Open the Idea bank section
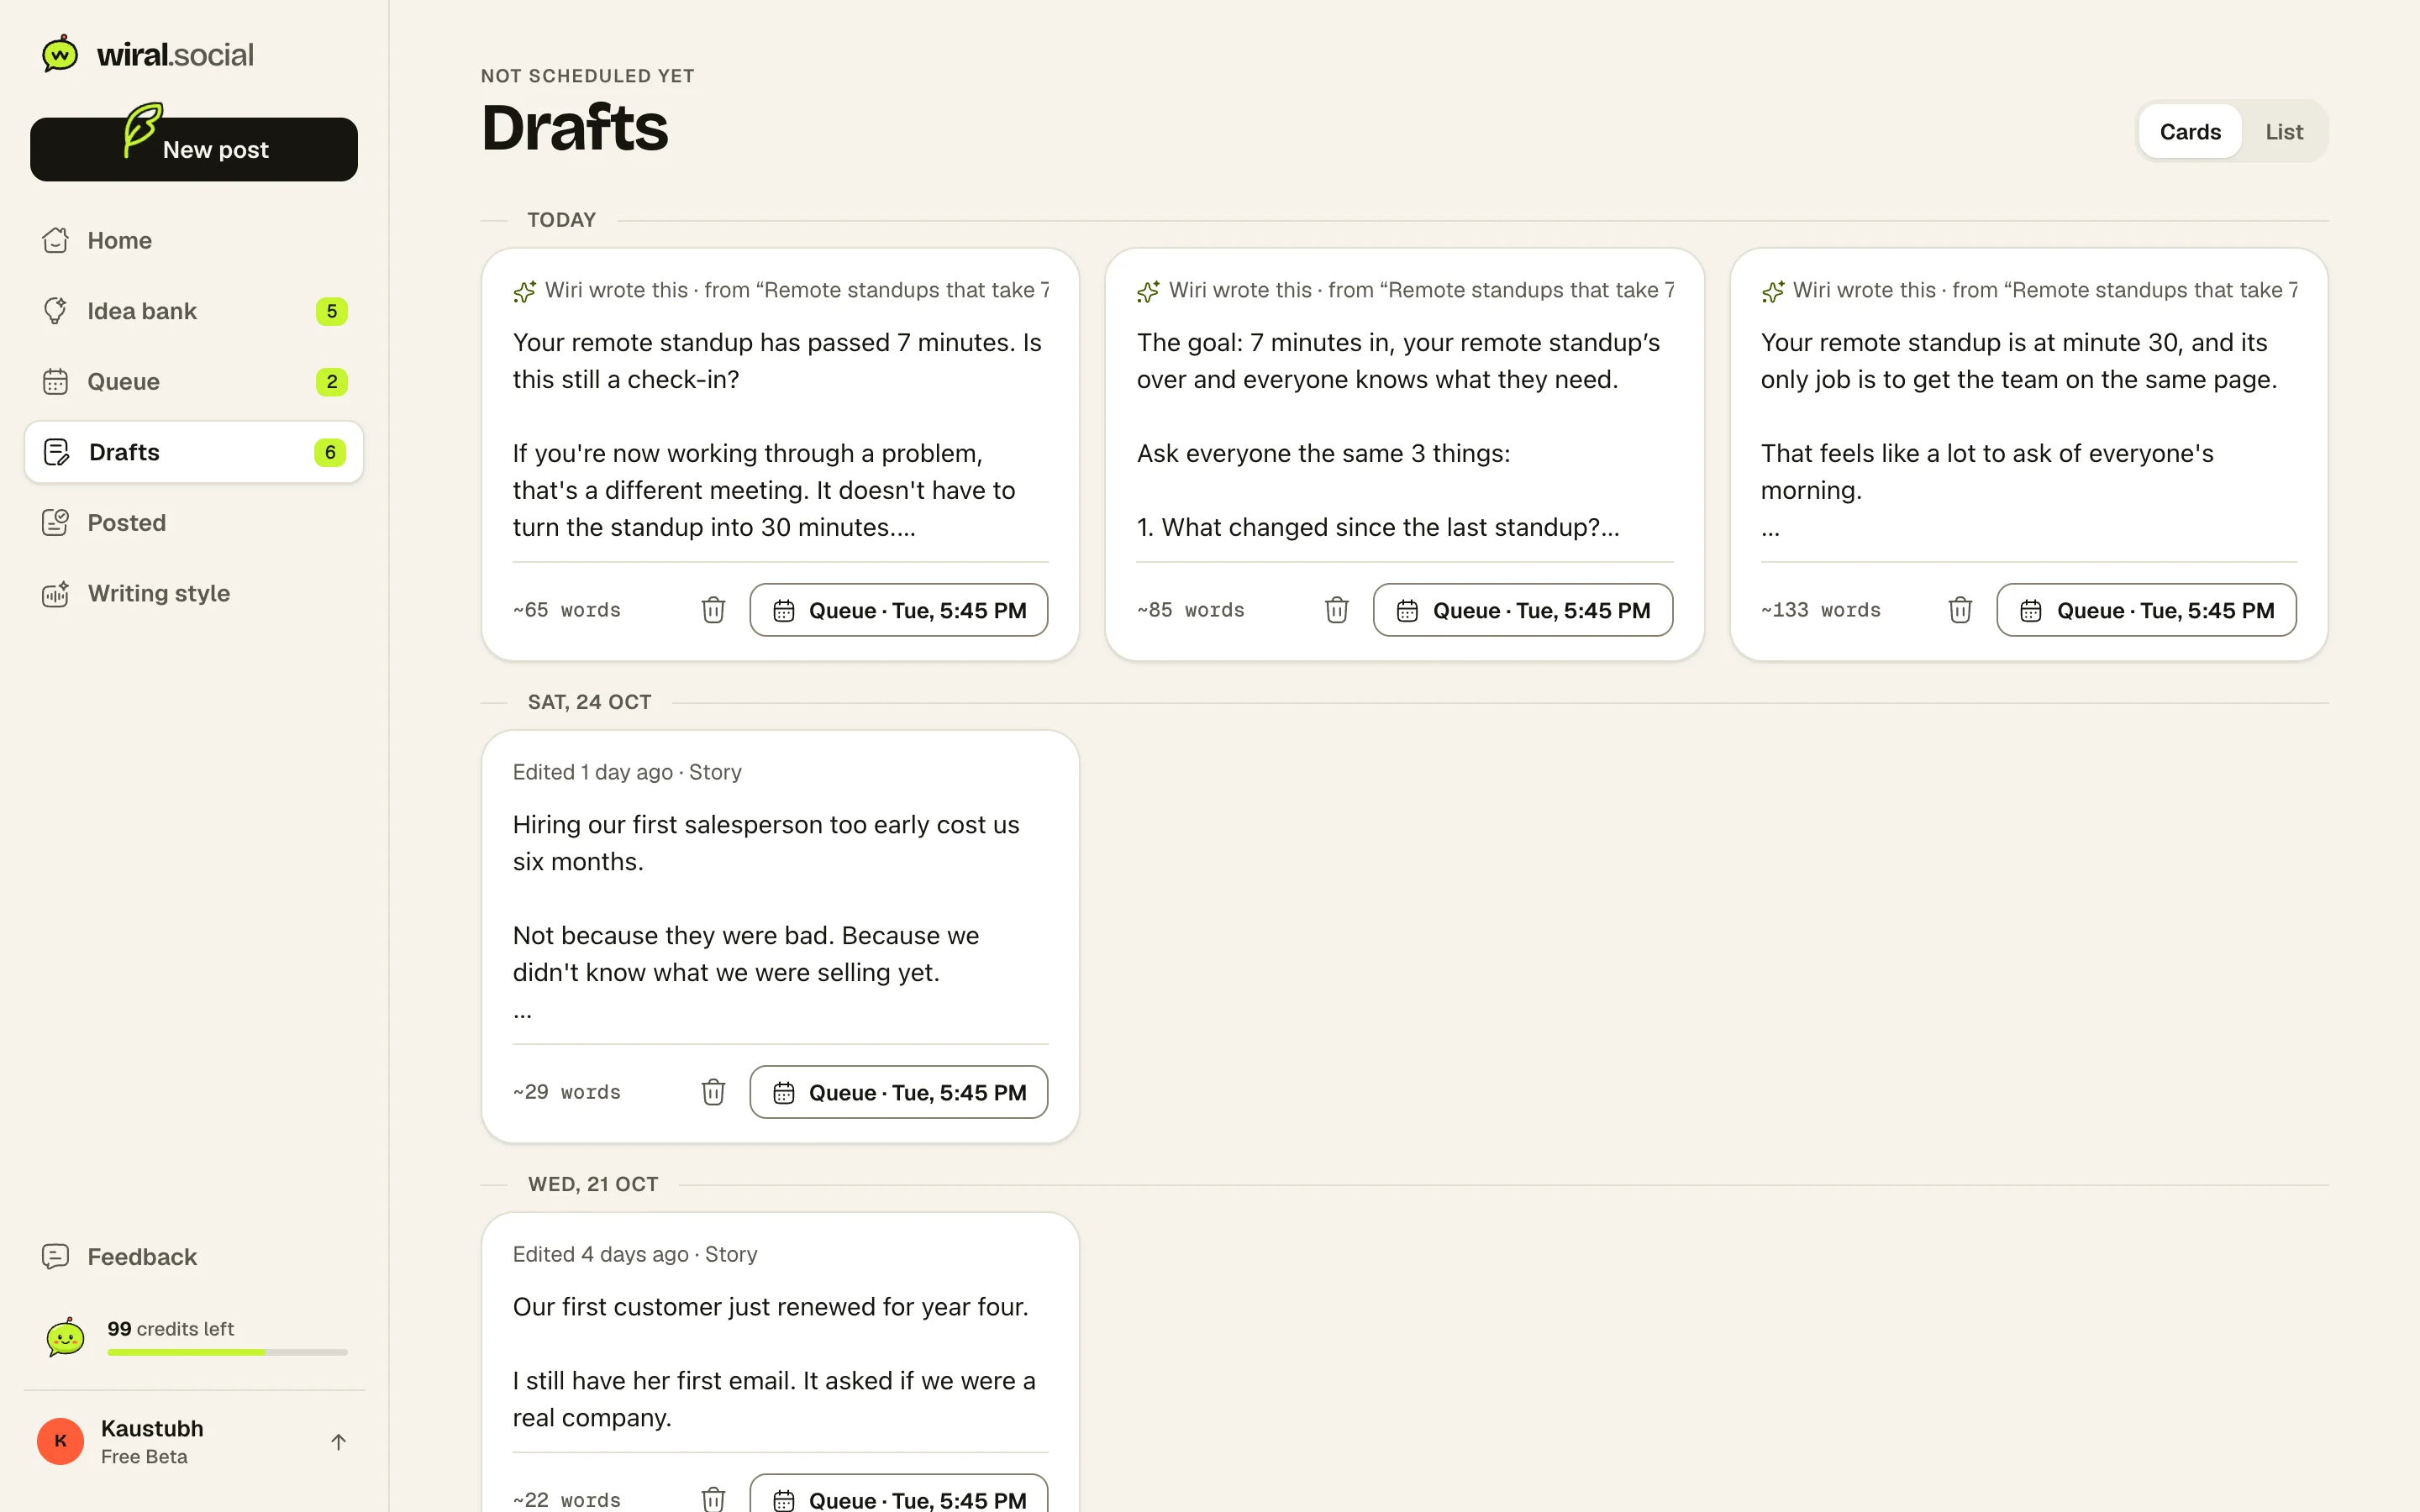The image size is (2420, 1512). pyautogui.click(x=194, y=311)
